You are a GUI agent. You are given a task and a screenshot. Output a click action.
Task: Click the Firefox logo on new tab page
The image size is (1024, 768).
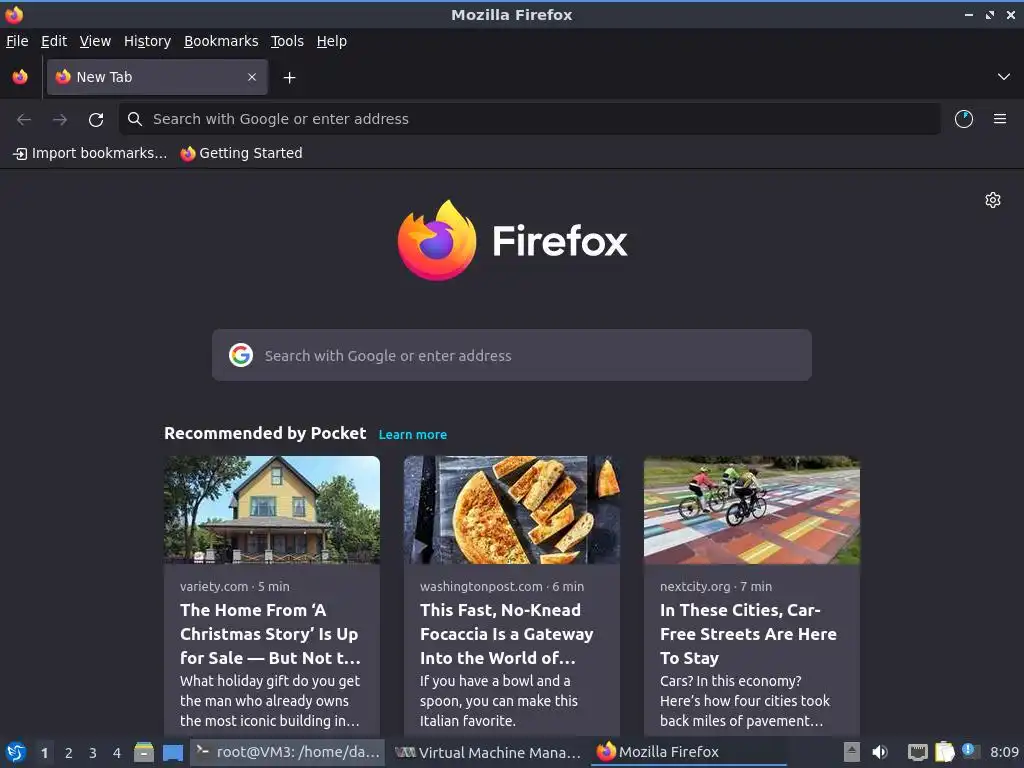[512, 240]
